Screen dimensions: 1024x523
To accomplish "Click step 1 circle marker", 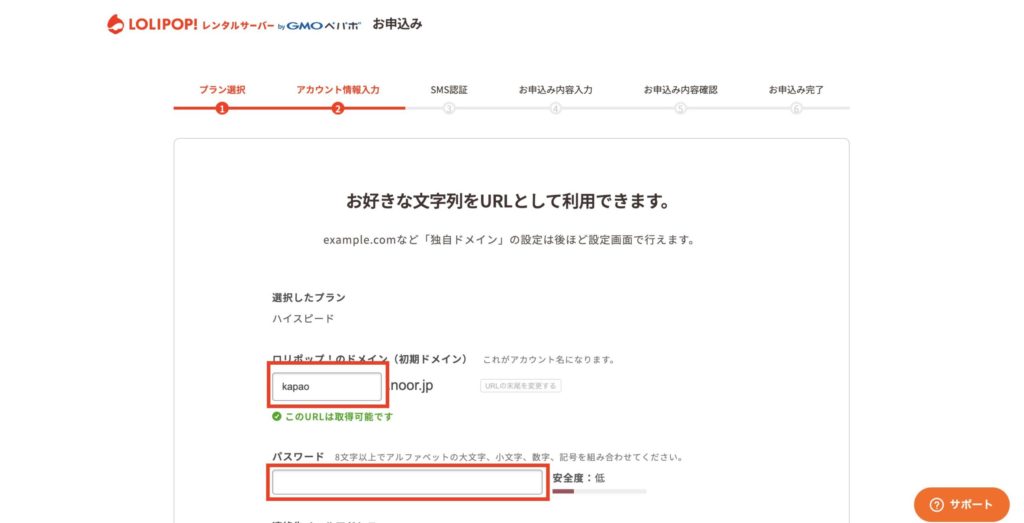I will (222, 108).
